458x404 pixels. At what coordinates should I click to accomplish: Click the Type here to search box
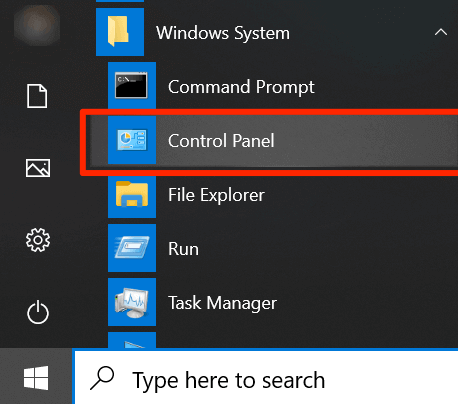tap(266, 377)
